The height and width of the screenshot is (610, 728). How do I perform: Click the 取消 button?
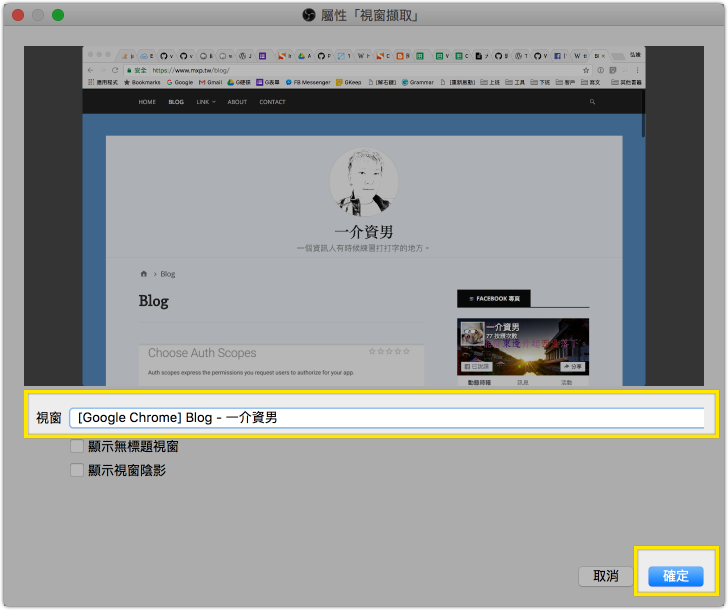pyautogui.click(x=605, y=576)
